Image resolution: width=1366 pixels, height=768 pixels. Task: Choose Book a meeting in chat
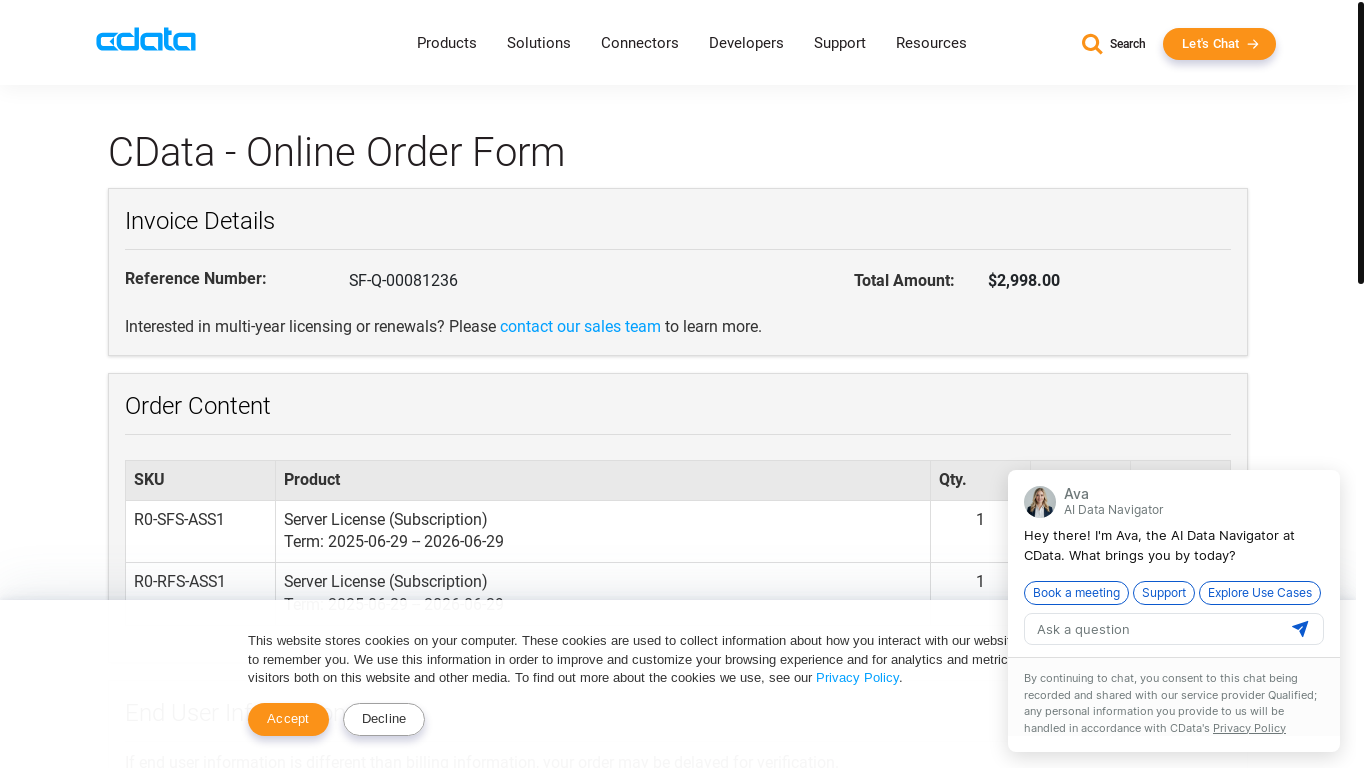point(1076,593)
